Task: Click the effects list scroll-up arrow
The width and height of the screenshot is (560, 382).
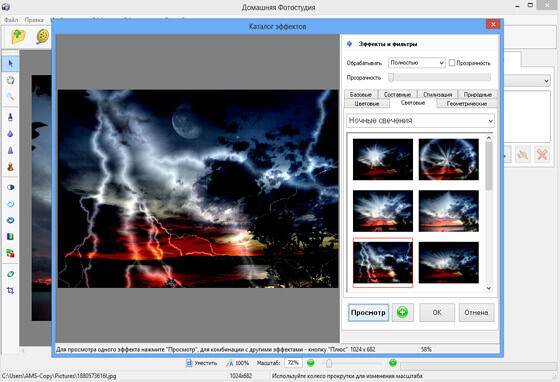Action: [489, 137]
